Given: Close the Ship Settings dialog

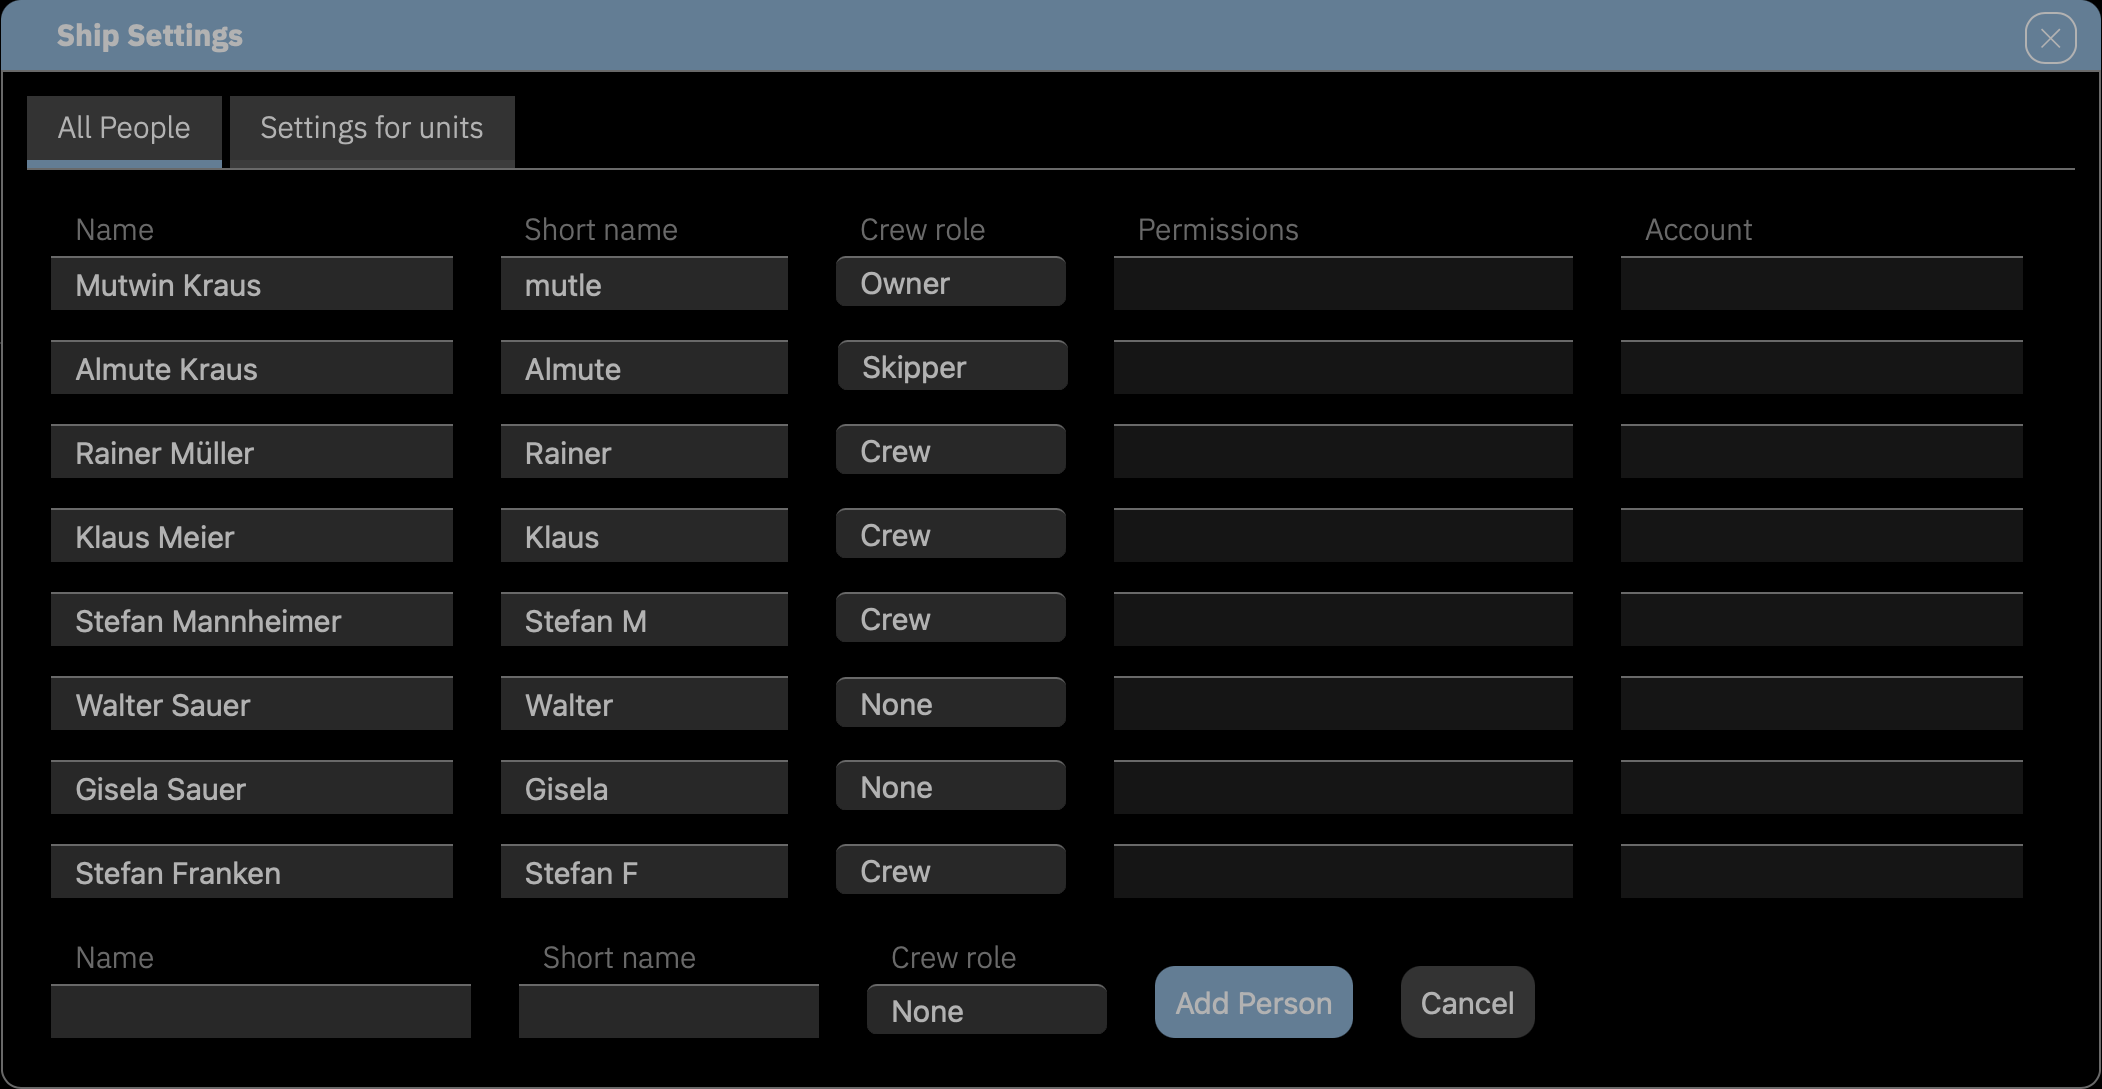Looking at the screenshot, I should pos(2050,38).
